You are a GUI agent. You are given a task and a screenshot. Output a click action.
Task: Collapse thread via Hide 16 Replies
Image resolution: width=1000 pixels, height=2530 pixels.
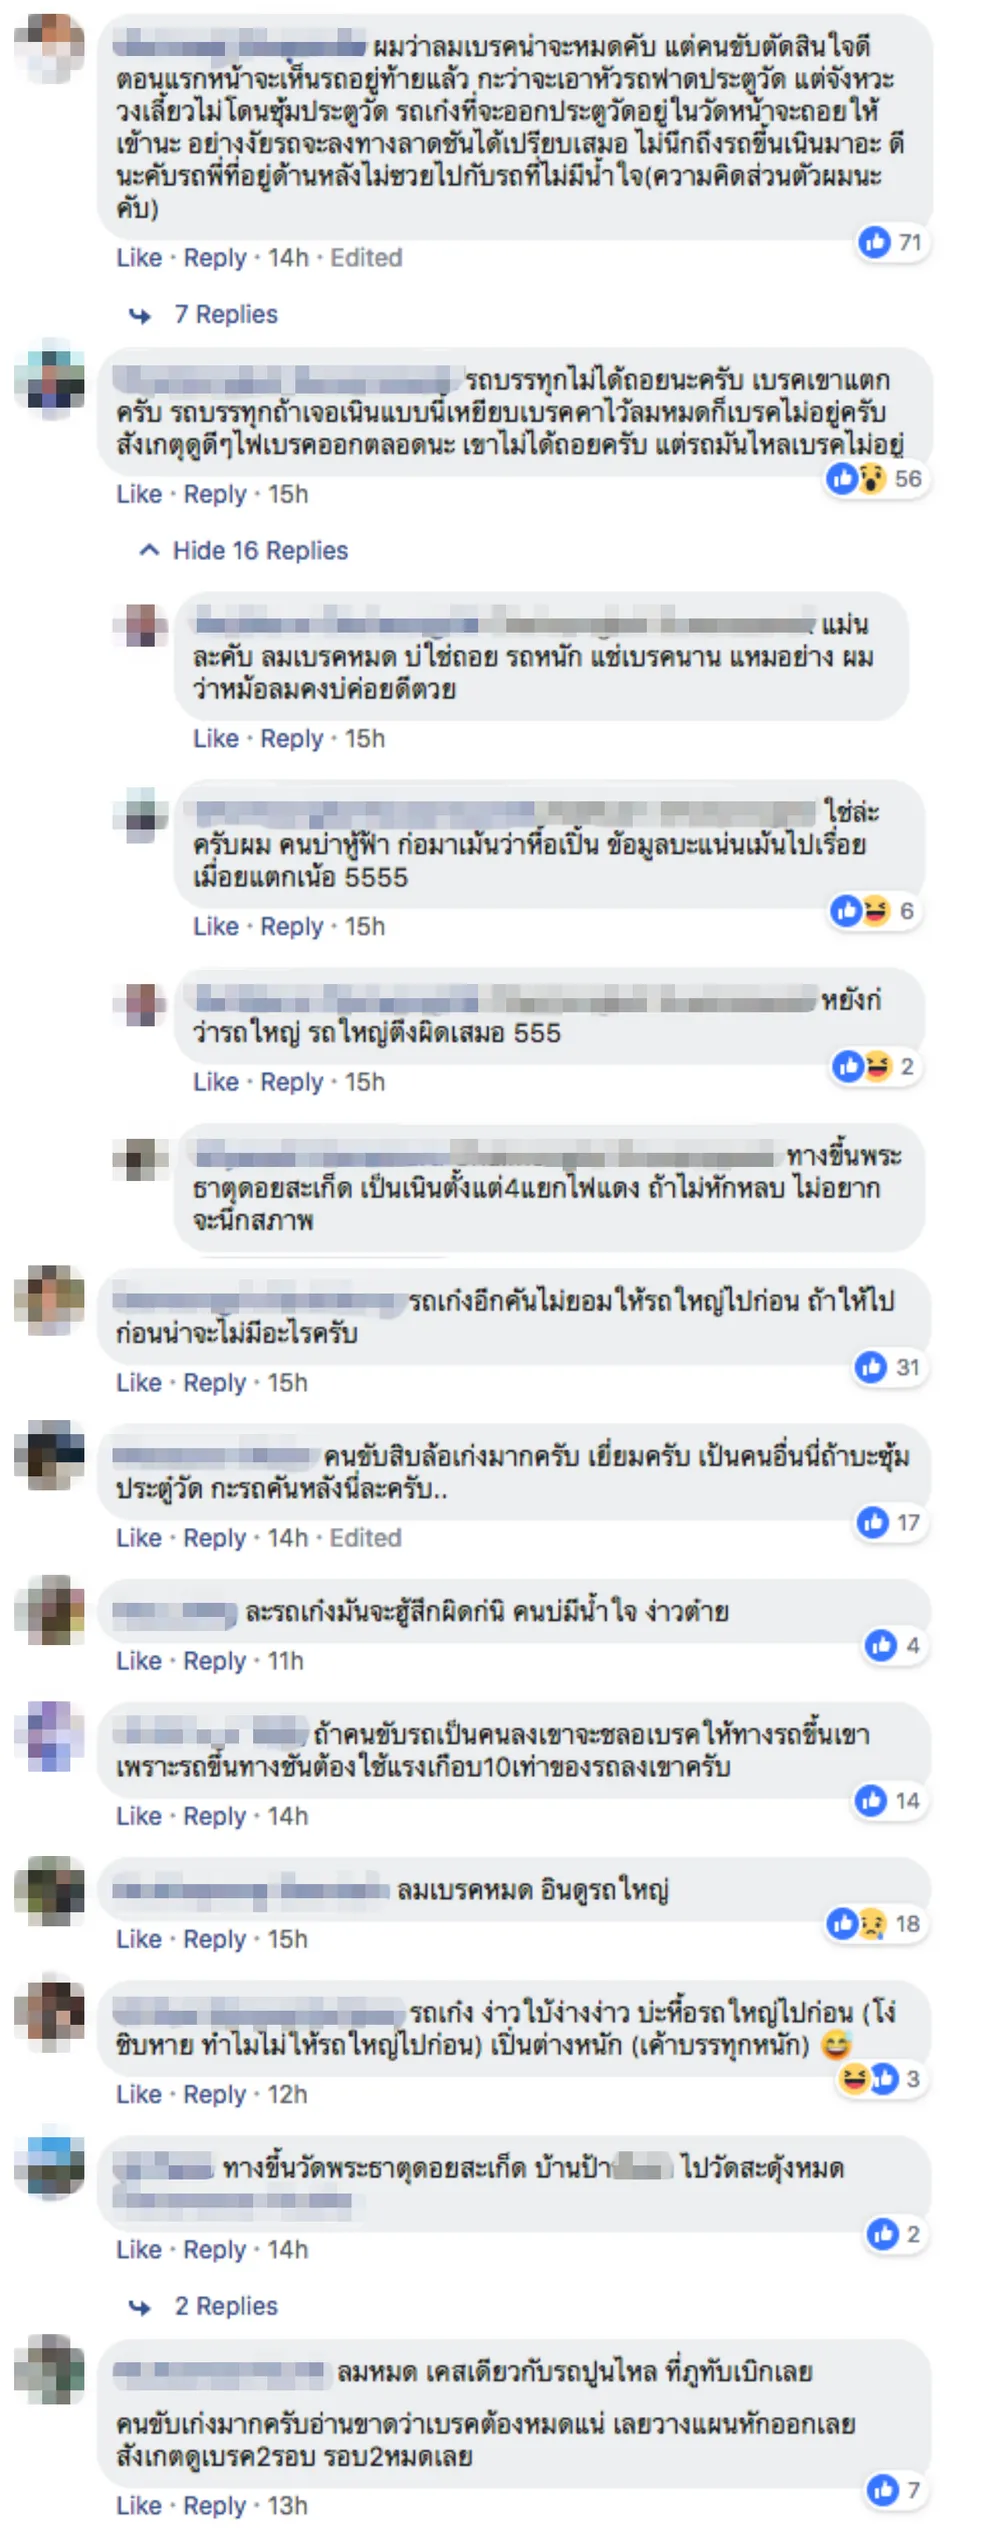pyautogui.click(x=260, y=550)
